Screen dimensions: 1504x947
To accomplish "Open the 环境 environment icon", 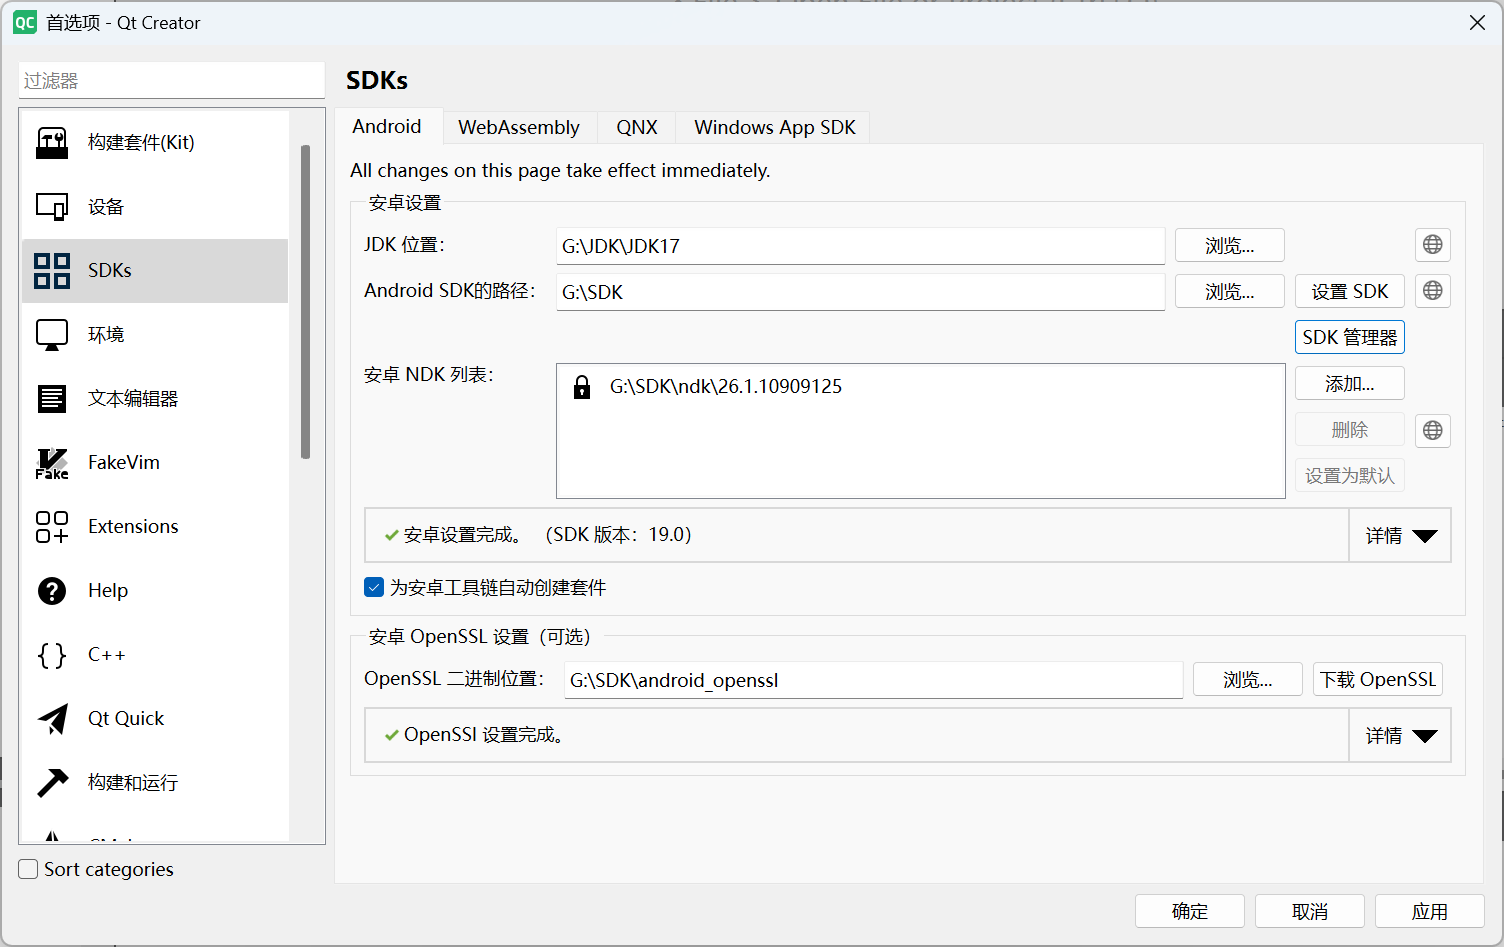I will [x=52, y=335].
